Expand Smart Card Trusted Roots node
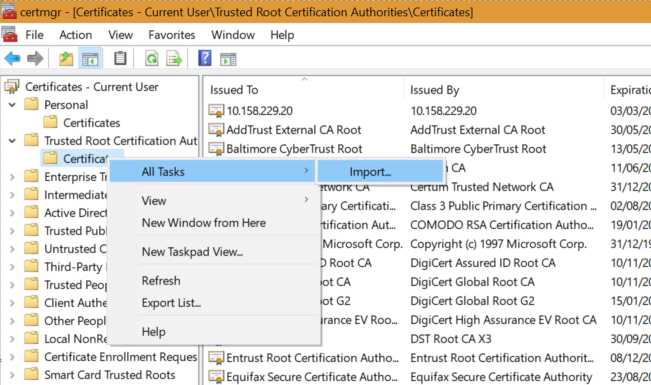 coord(12,375)
